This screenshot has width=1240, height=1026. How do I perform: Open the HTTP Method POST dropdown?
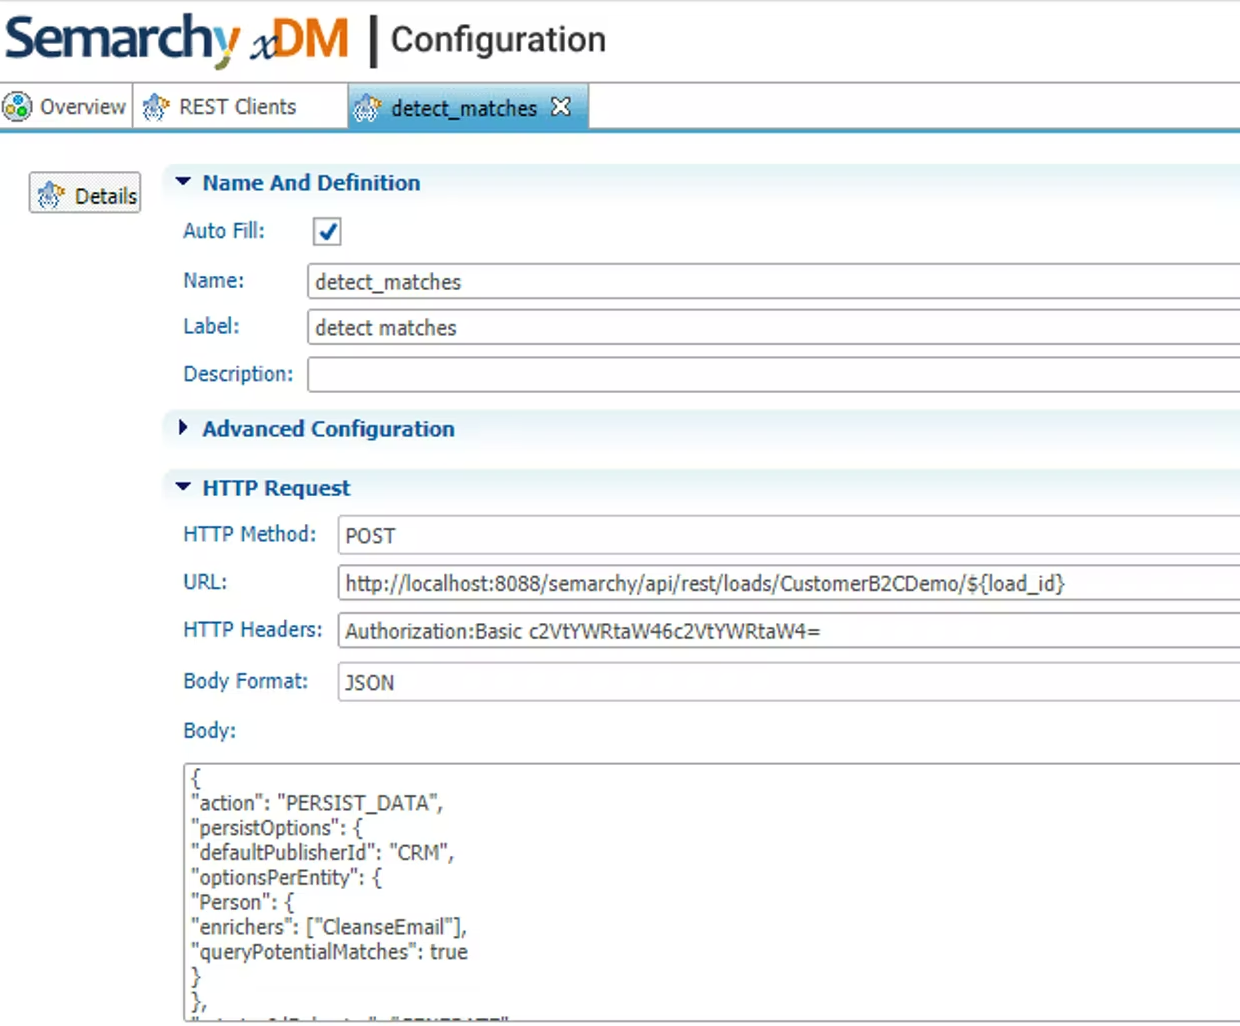click(x=789, y=535)
